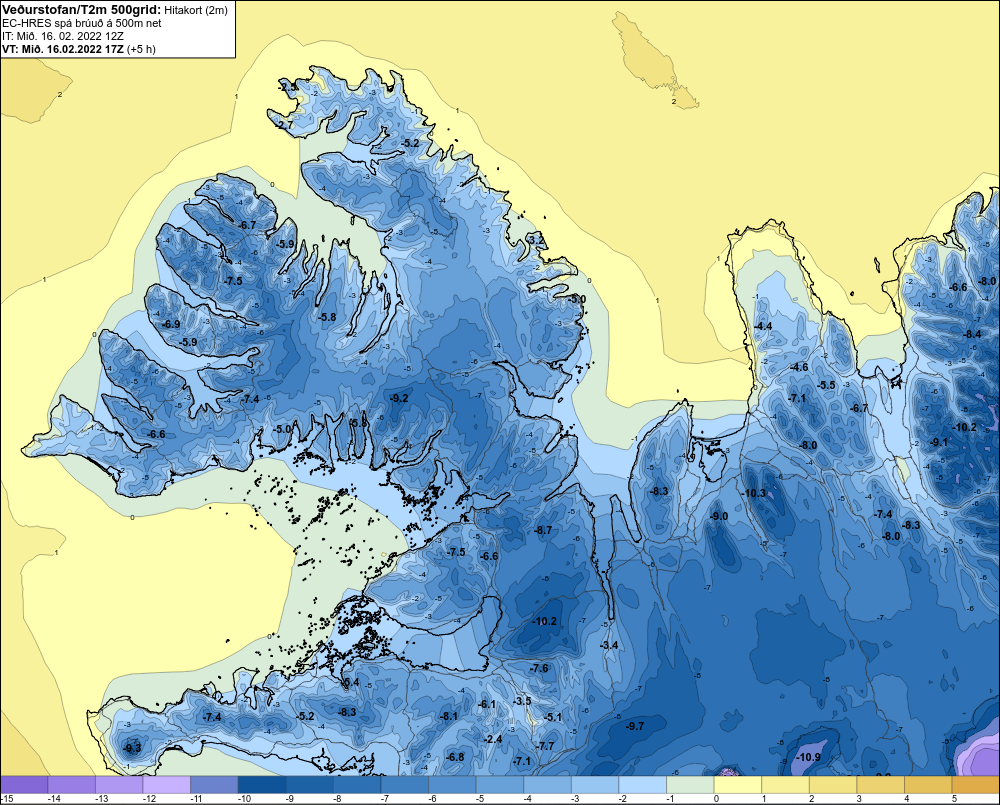Image resolution: width=1000 pixels, height=805 pixels.
Task: Pick the legend swatch between -15 and -14
Action: (x=24, y=785)
